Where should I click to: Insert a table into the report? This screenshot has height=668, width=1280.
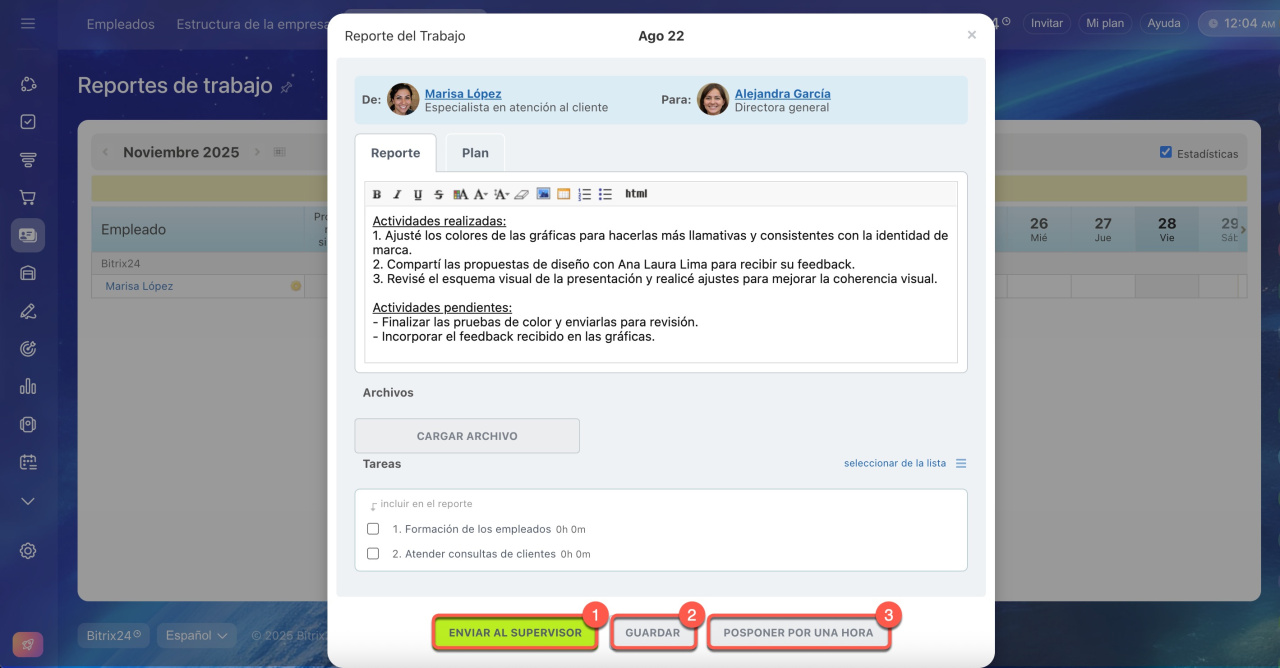[564, 194]
